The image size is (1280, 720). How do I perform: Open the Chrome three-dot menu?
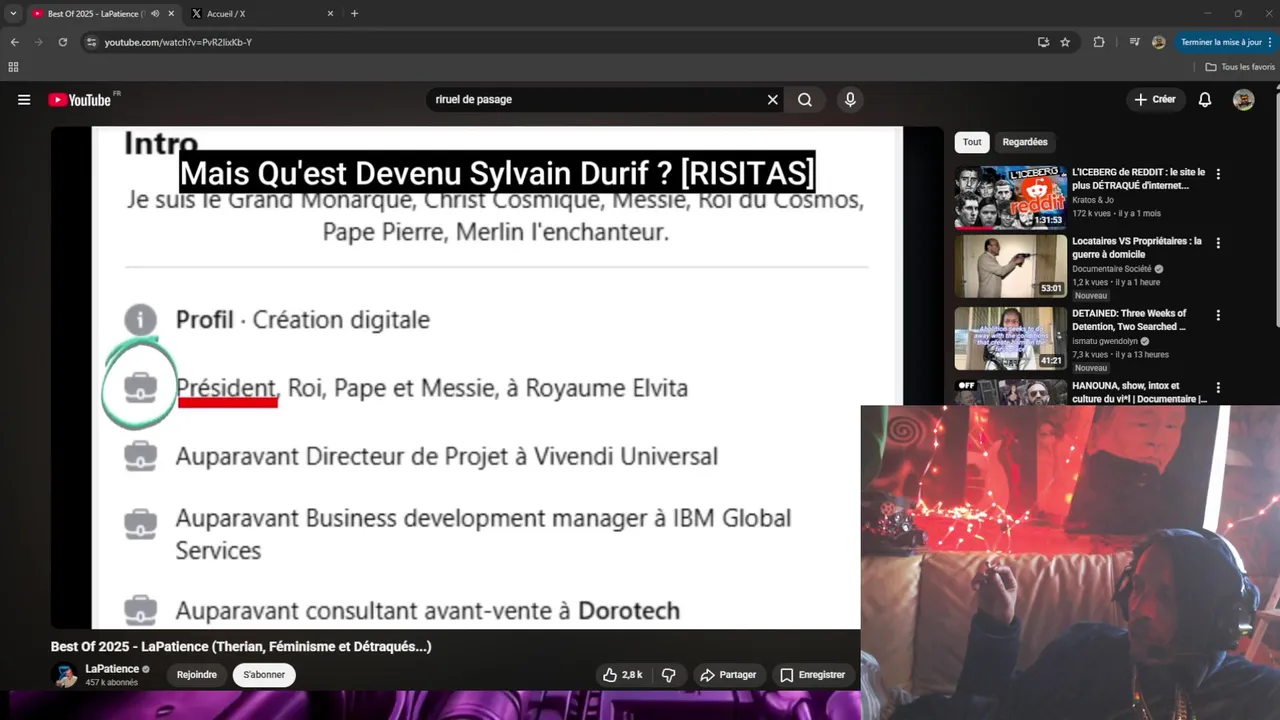pyautogui.click(x=1270, y=42)
